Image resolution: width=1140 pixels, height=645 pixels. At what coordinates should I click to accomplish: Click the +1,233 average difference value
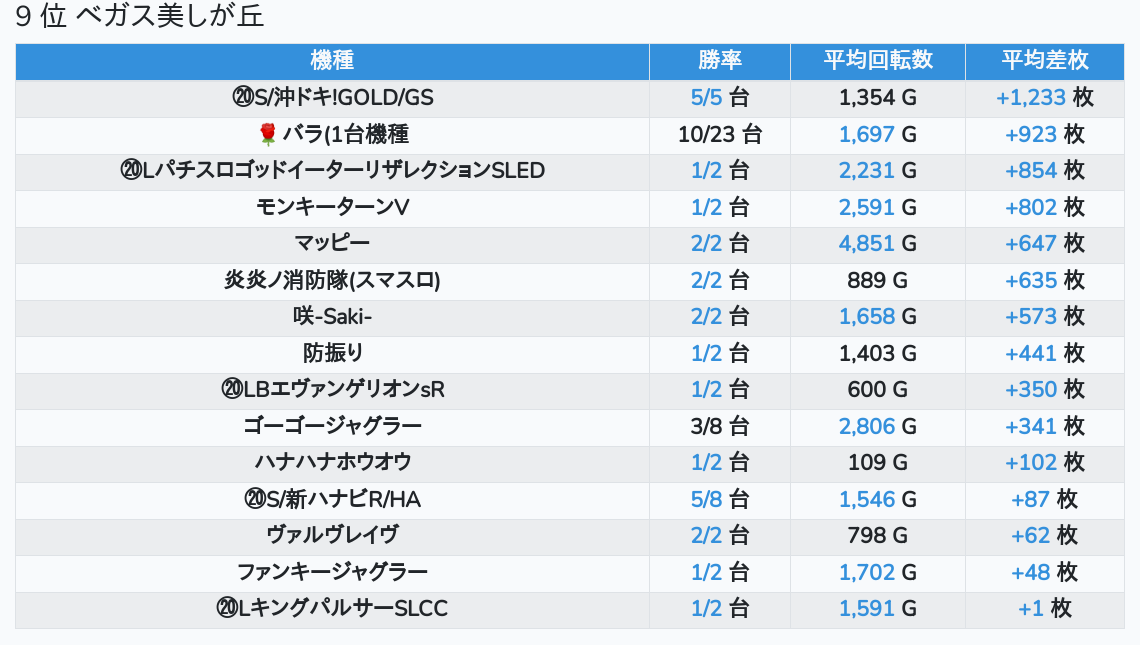pos(1030,98)
